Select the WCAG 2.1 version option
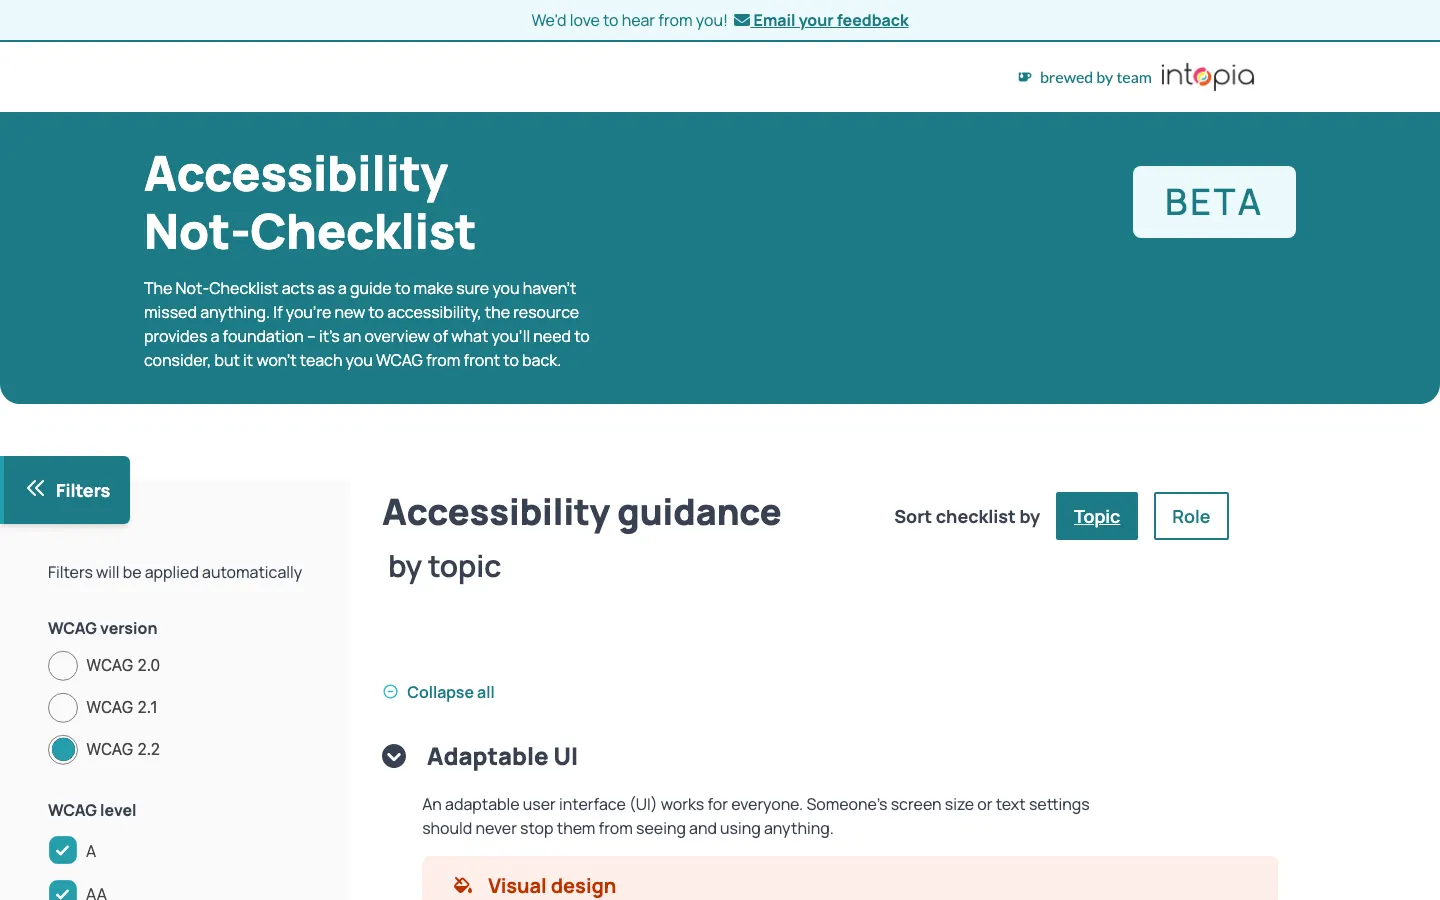The height and width of the screenshot is (900, 1440). point(63,708)
